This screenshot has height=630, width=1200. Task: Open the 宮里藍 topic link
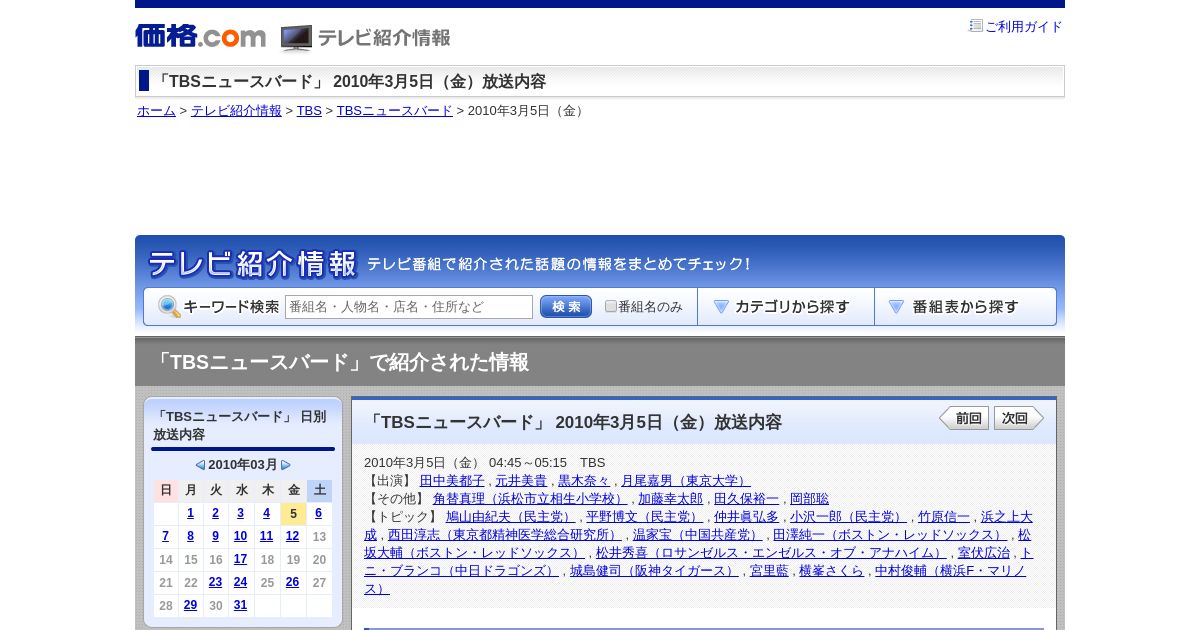tap(769, 571)
